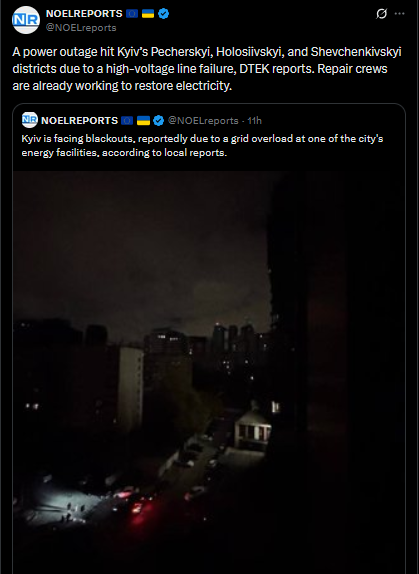Click the red car lights in the video

pos(138,508)
